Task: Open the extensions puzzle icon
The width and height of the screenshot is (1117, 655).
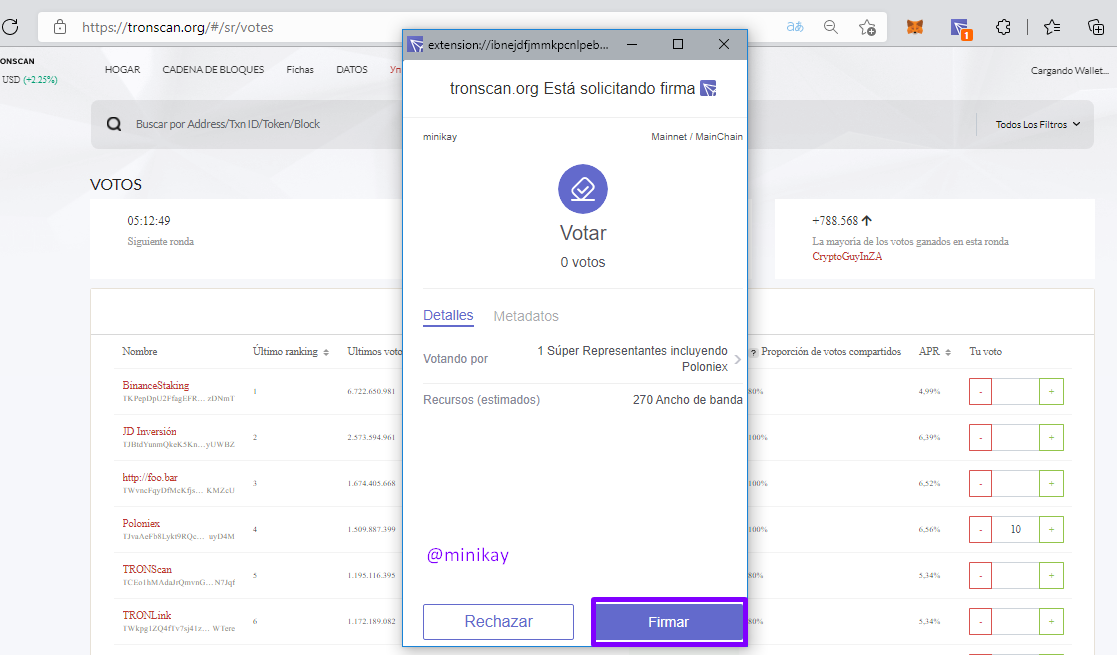Action: (1003, 27)
